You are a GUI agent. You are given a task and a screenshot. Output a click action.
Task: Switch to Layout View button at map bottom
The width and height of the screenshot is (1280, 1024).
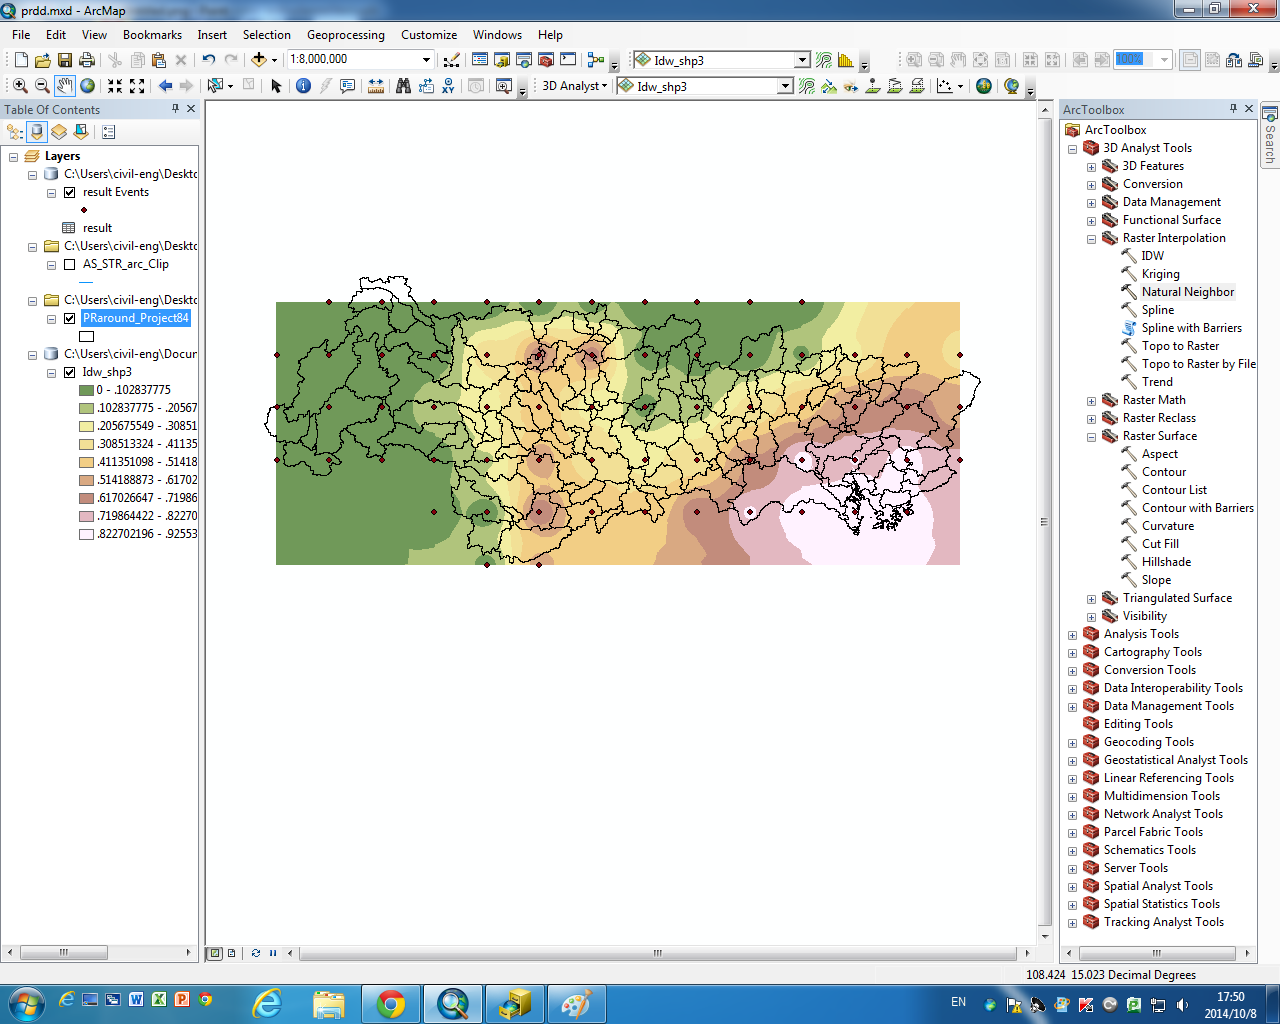(x=232, y=953)
